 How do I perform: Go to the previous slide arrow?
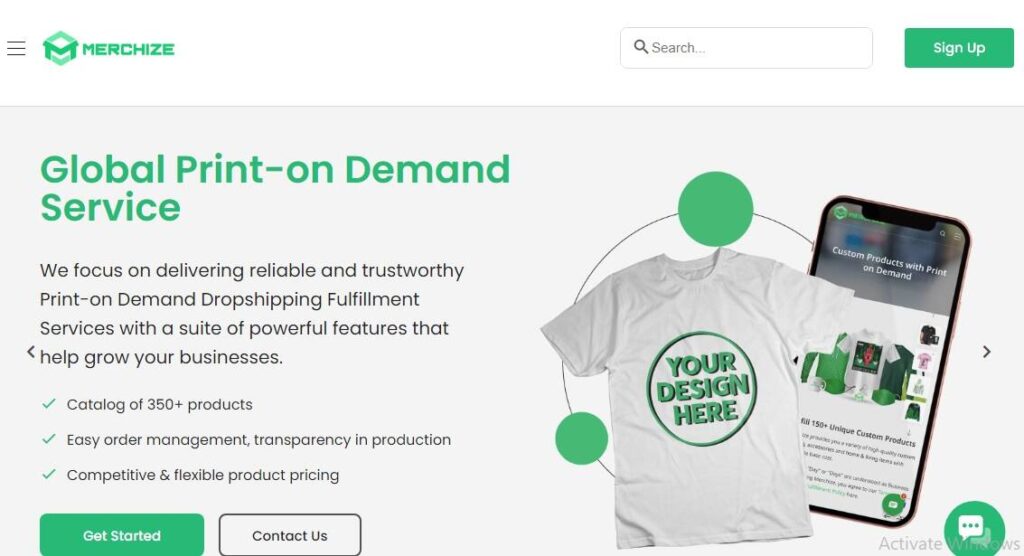pyautogui.click(x=31, y=352)
